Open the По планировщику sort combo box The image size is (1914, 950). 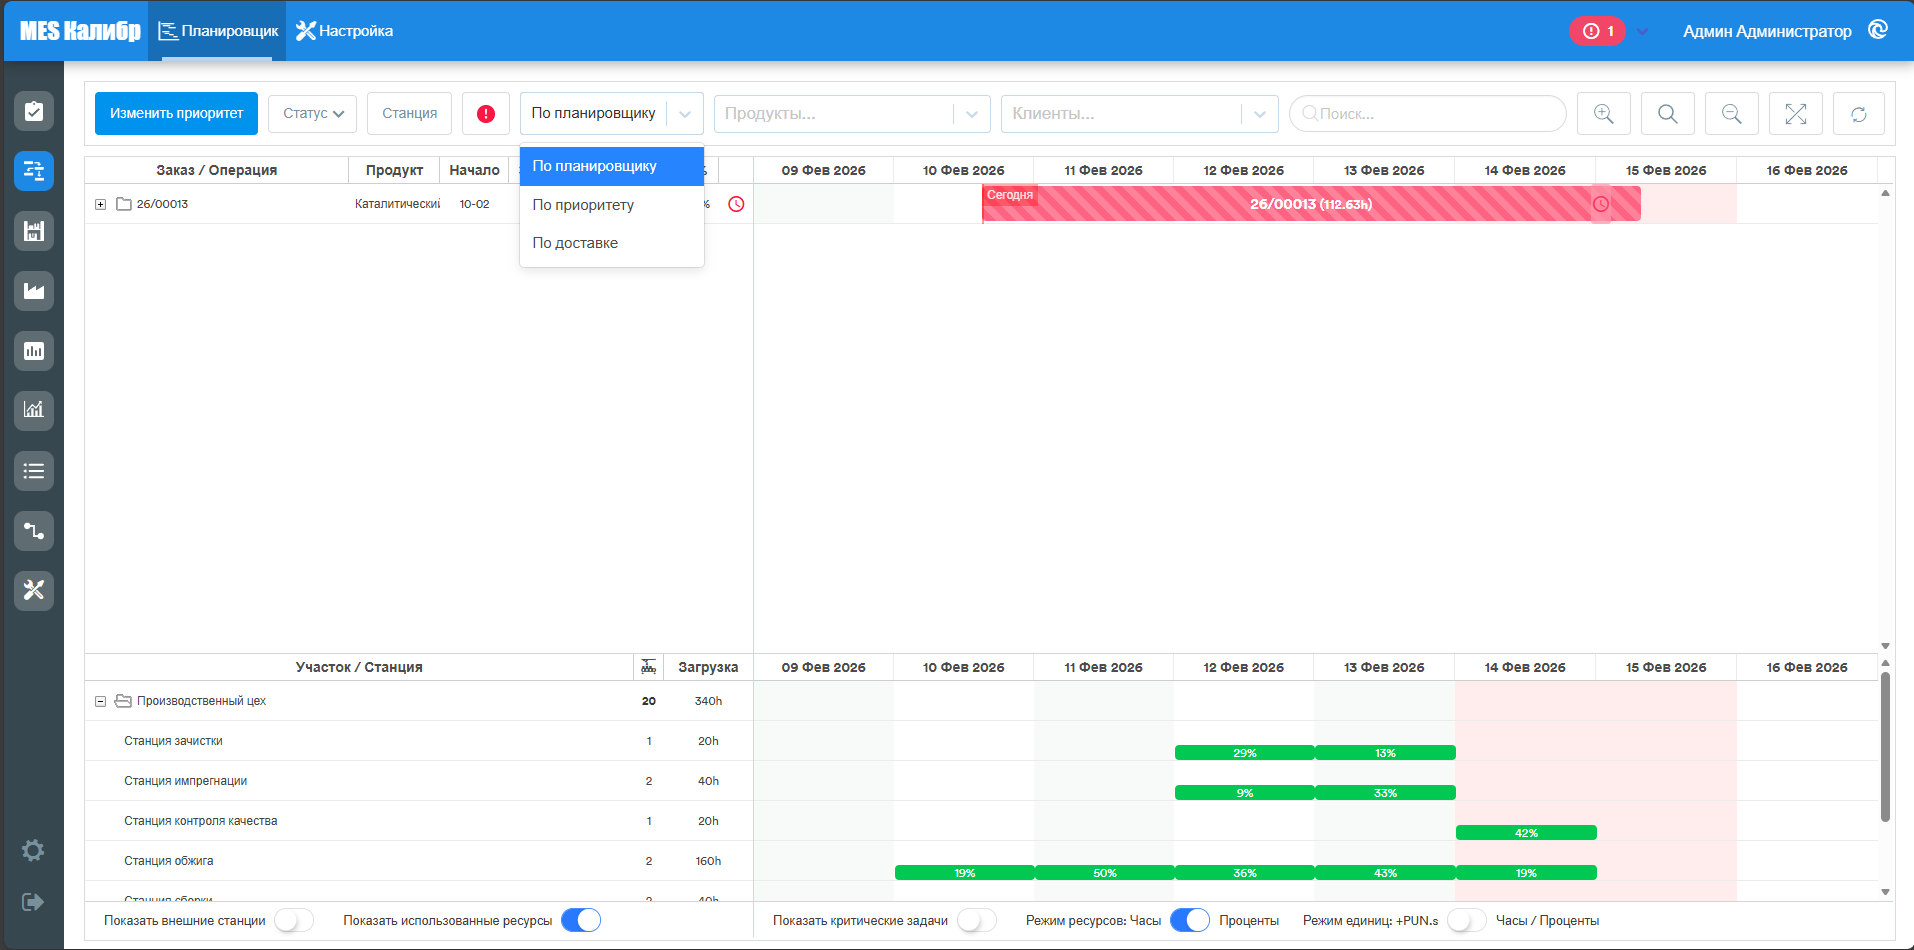[x=612, y=114]
